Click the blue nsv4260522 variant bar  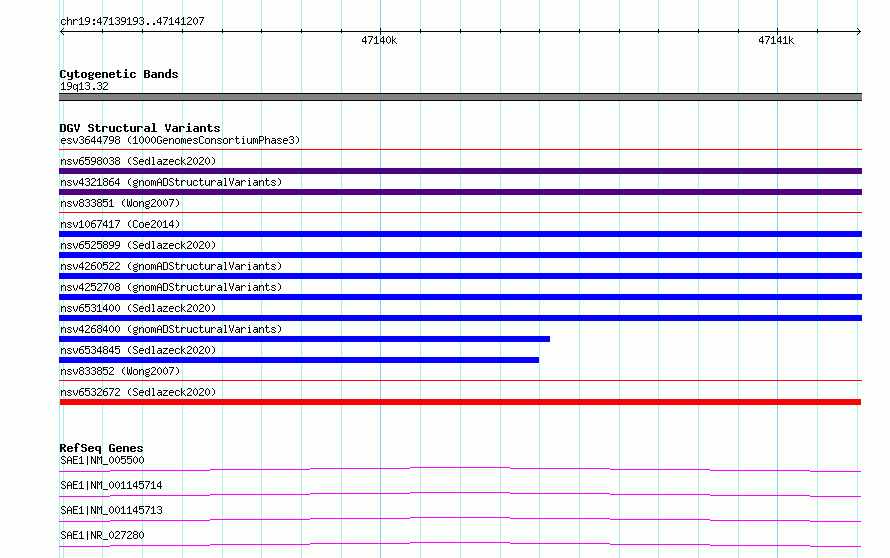[460, 276]
